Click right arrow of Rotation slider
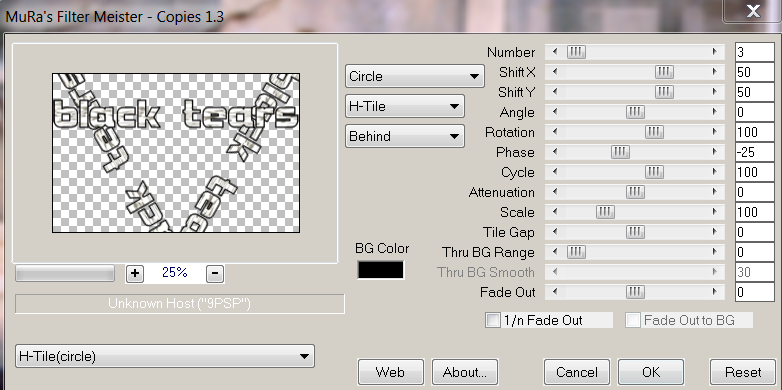This screenshot has width=782, height=390. (715, 132)
